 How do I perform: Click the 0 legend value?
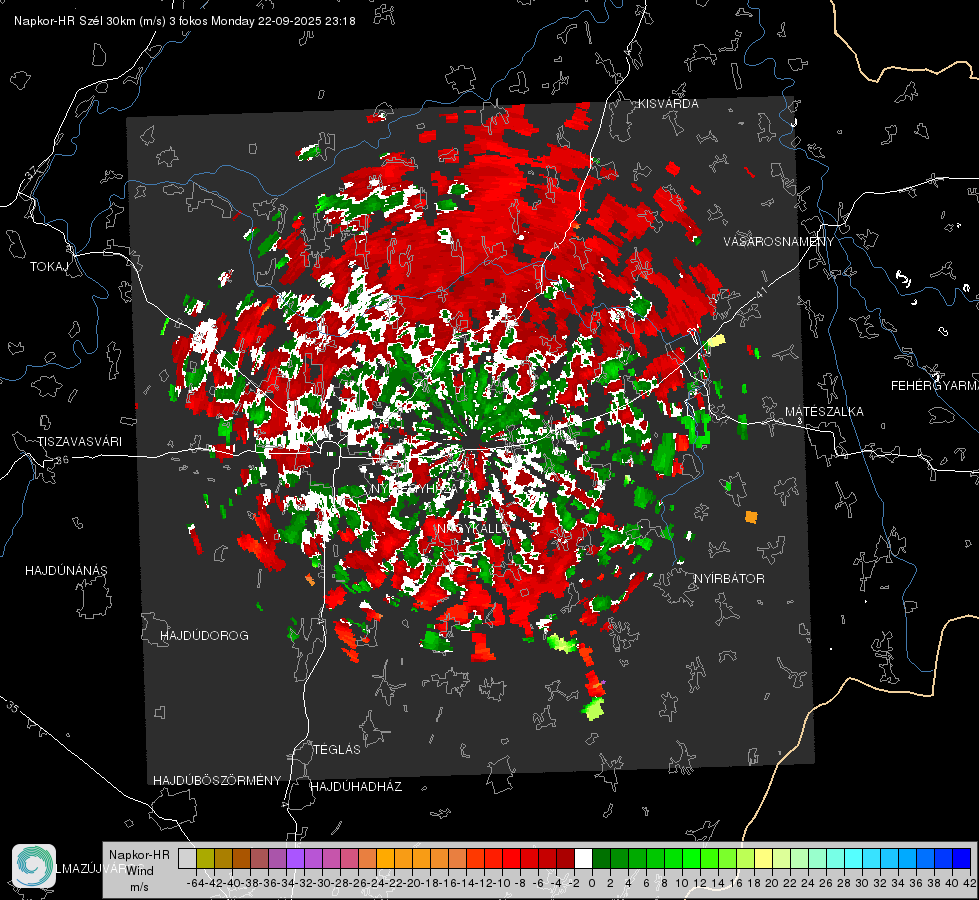[x=592, y=883]
